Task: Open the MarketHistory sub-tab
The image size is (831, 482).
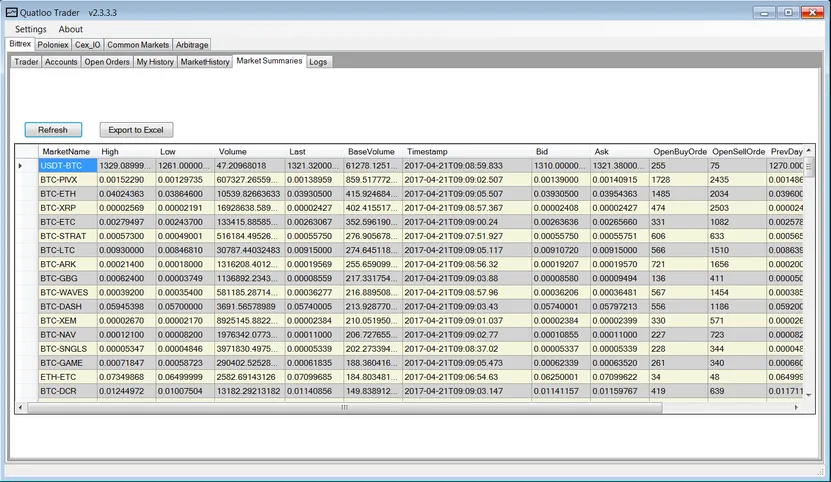Action: (205, 62)
